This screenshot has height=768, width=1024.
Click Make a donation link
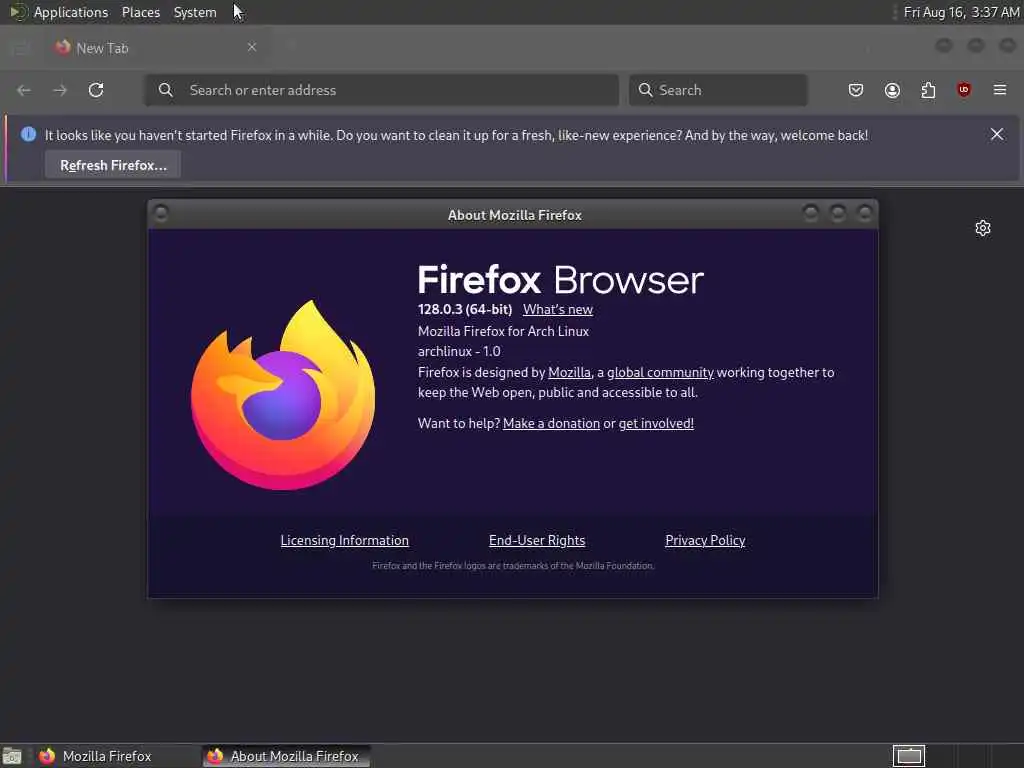551,423
